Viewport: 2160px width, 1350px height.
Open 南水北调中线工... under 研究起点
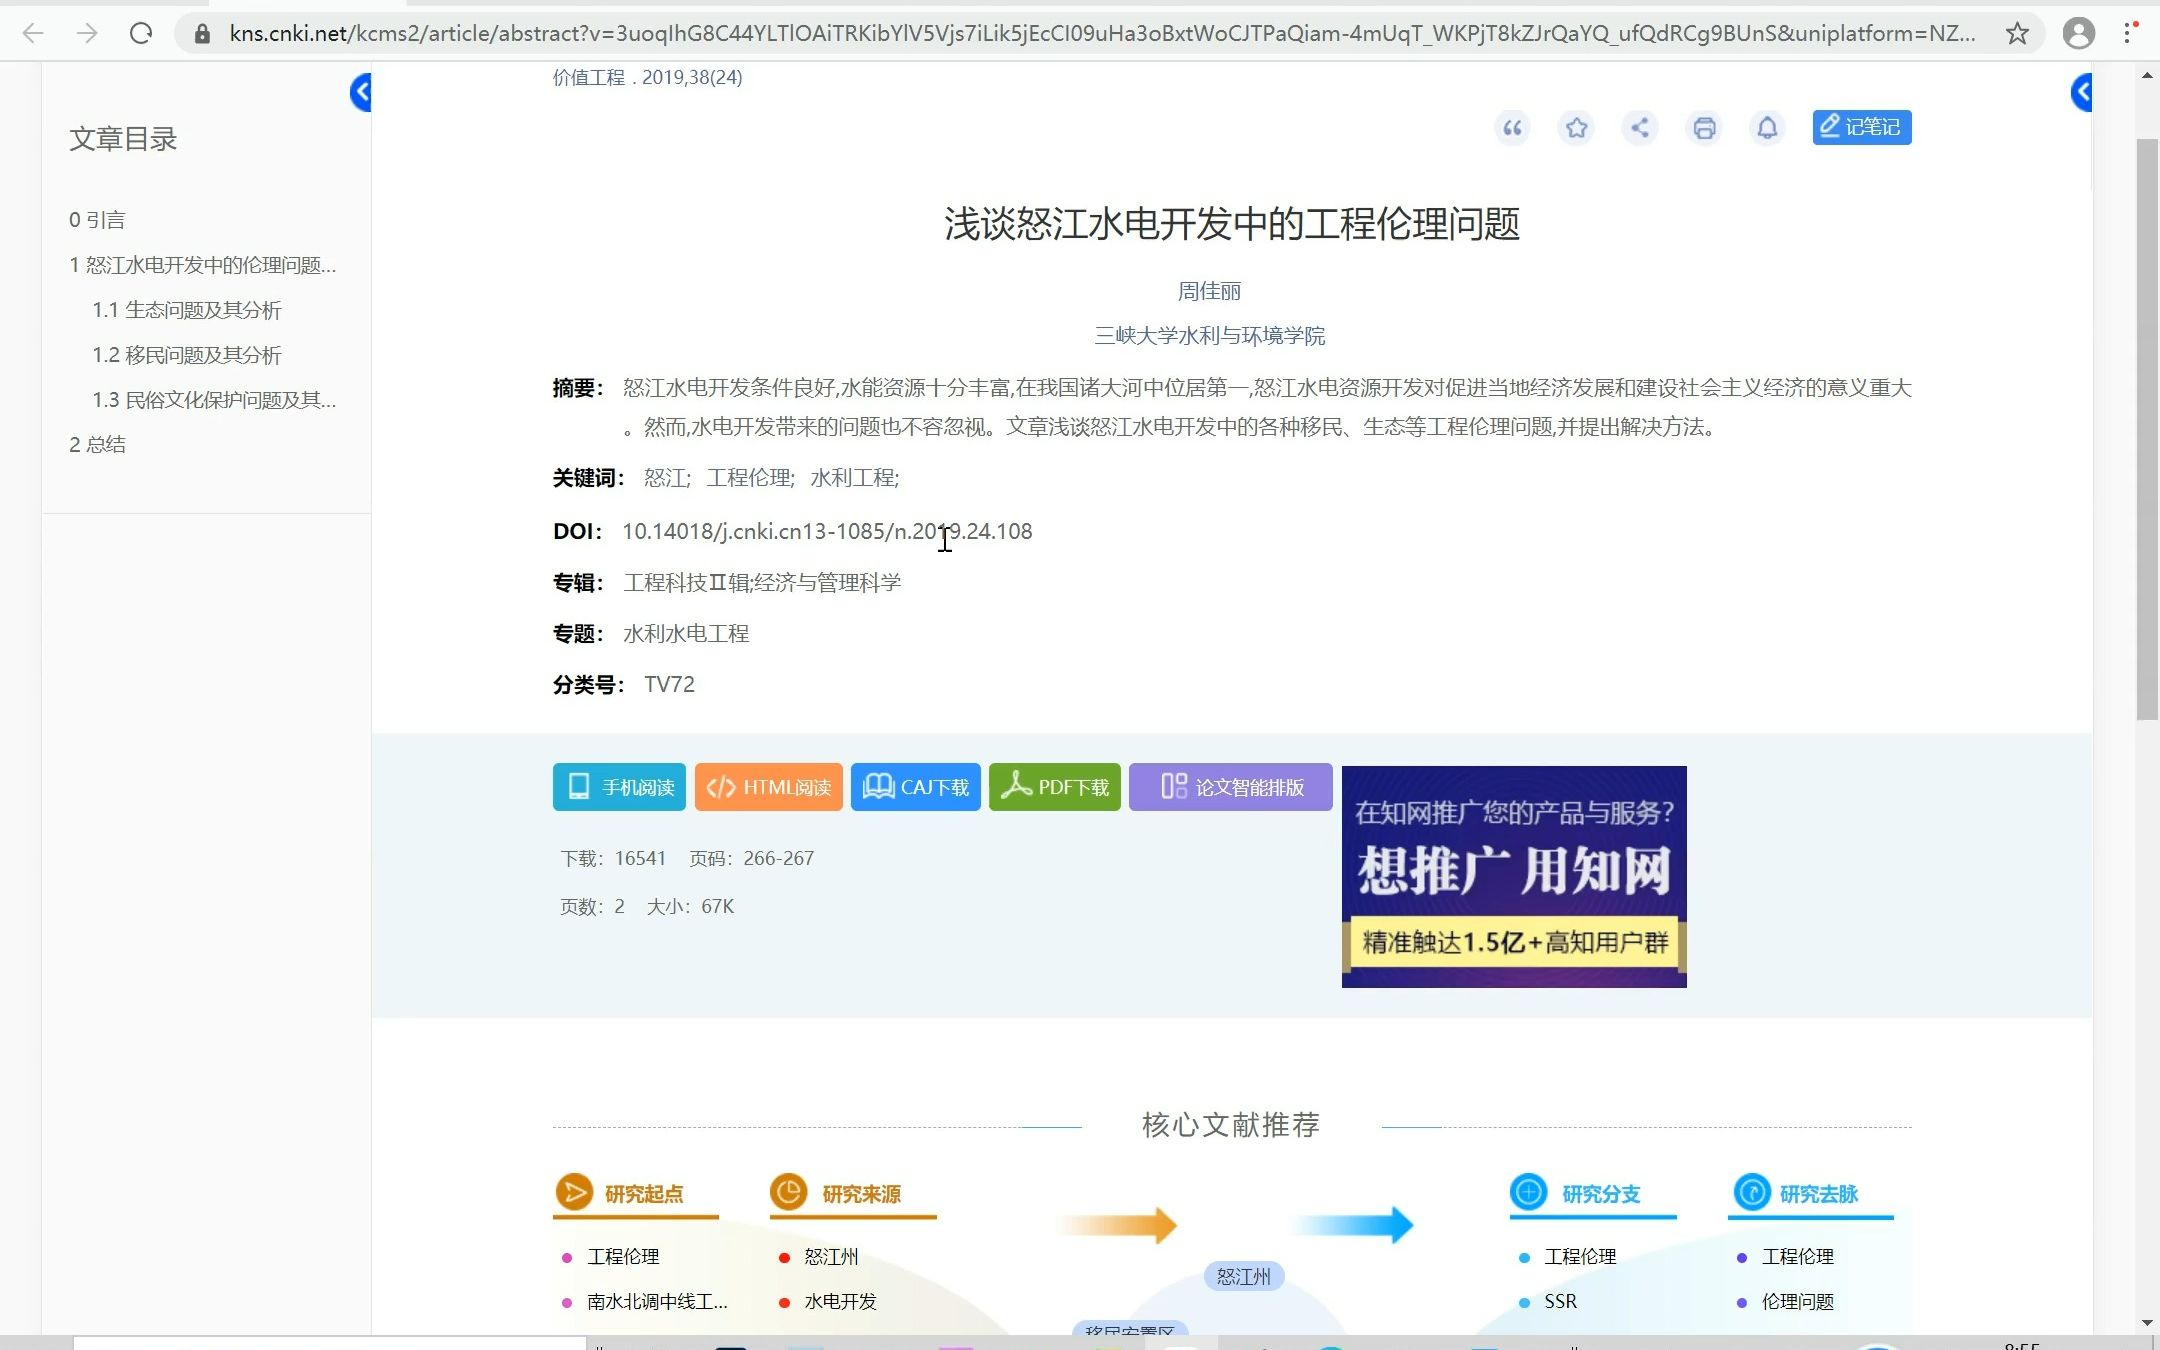pyautogui.click(x=657, y=1302)
